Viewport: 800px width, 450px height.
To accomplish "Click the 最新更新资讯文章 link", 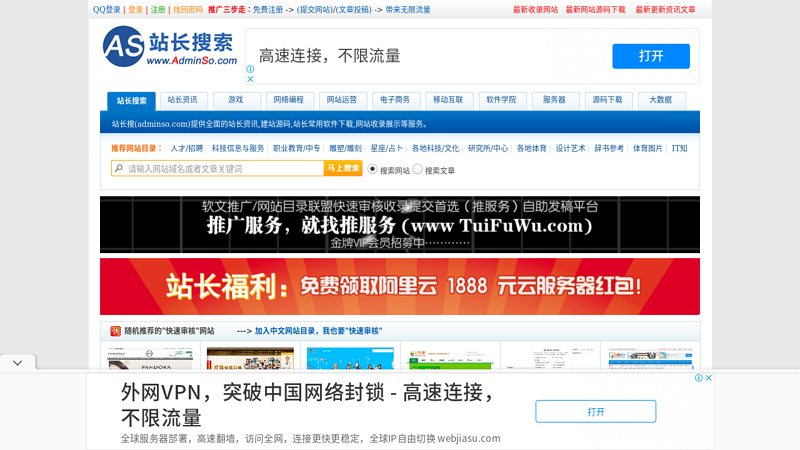I will click(665, 10).
